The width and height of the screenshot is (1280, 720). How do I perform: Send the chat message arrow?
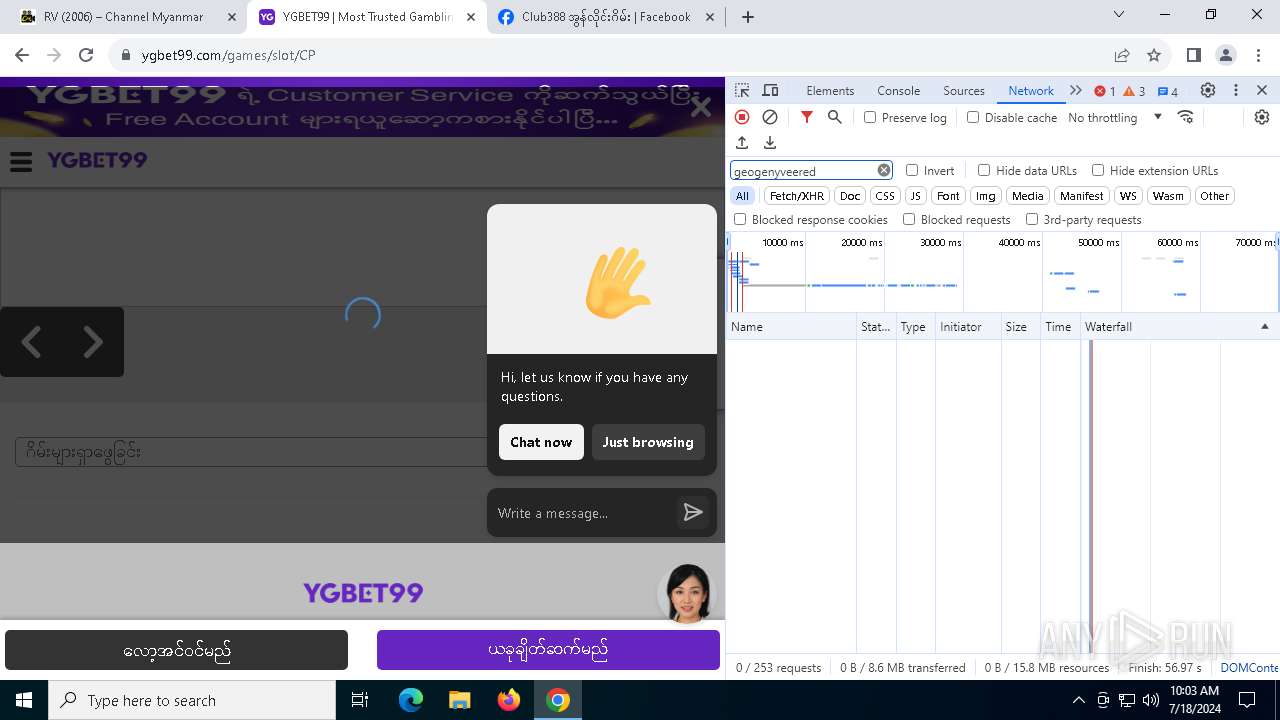pos(693,512)
